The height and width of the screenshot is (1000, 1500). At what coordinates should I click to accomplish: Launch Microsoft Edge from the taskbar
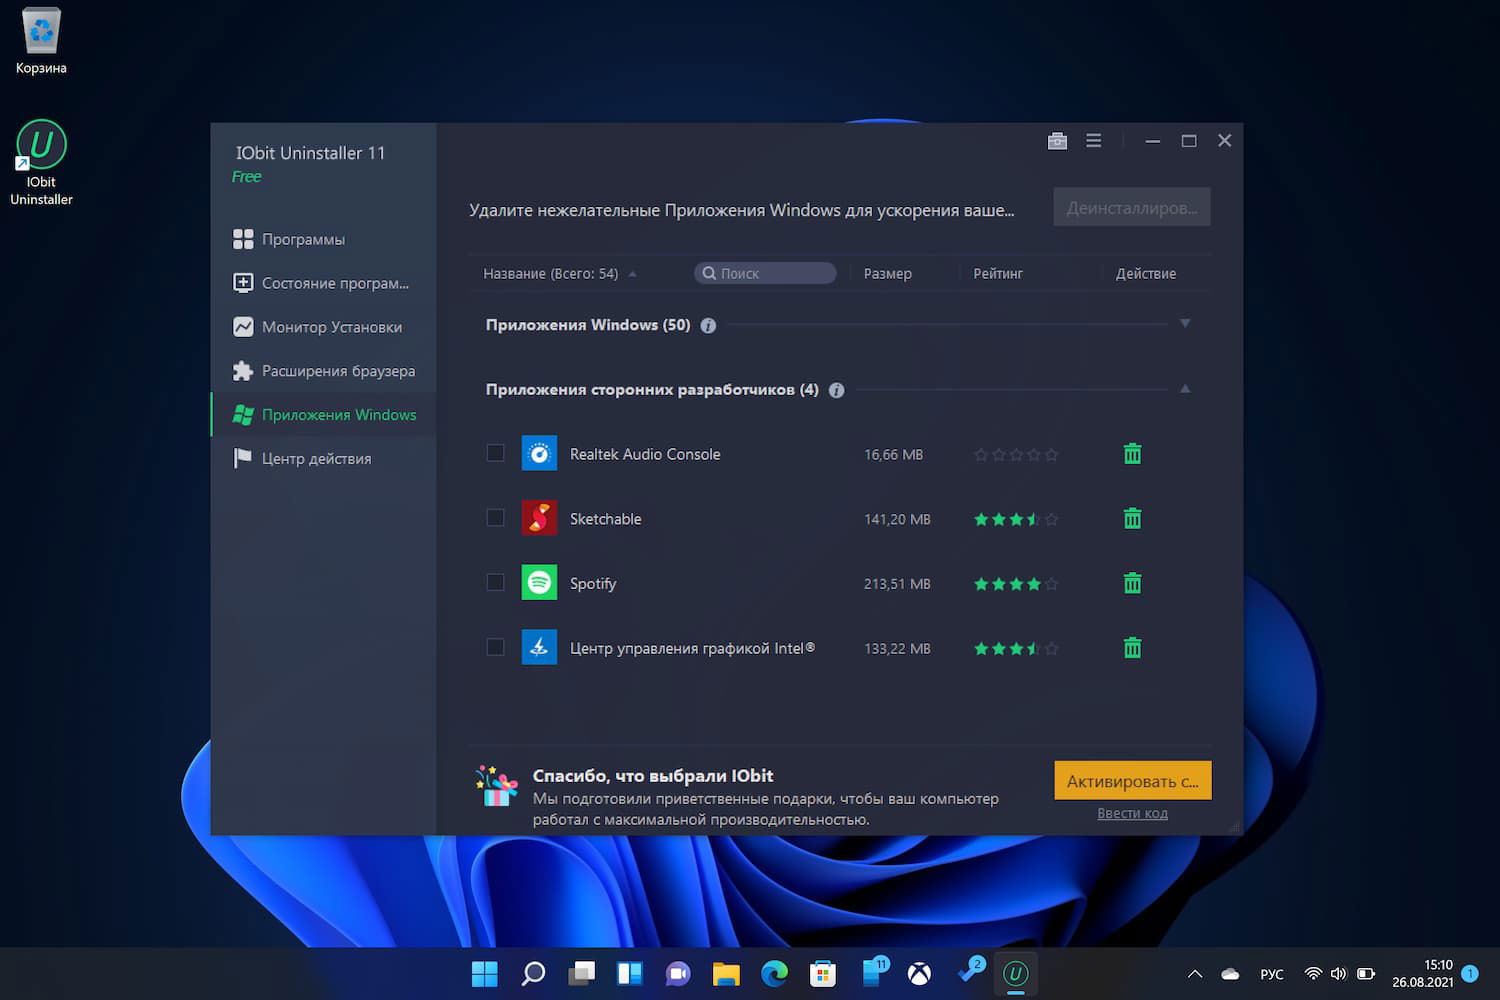point(774,973)
